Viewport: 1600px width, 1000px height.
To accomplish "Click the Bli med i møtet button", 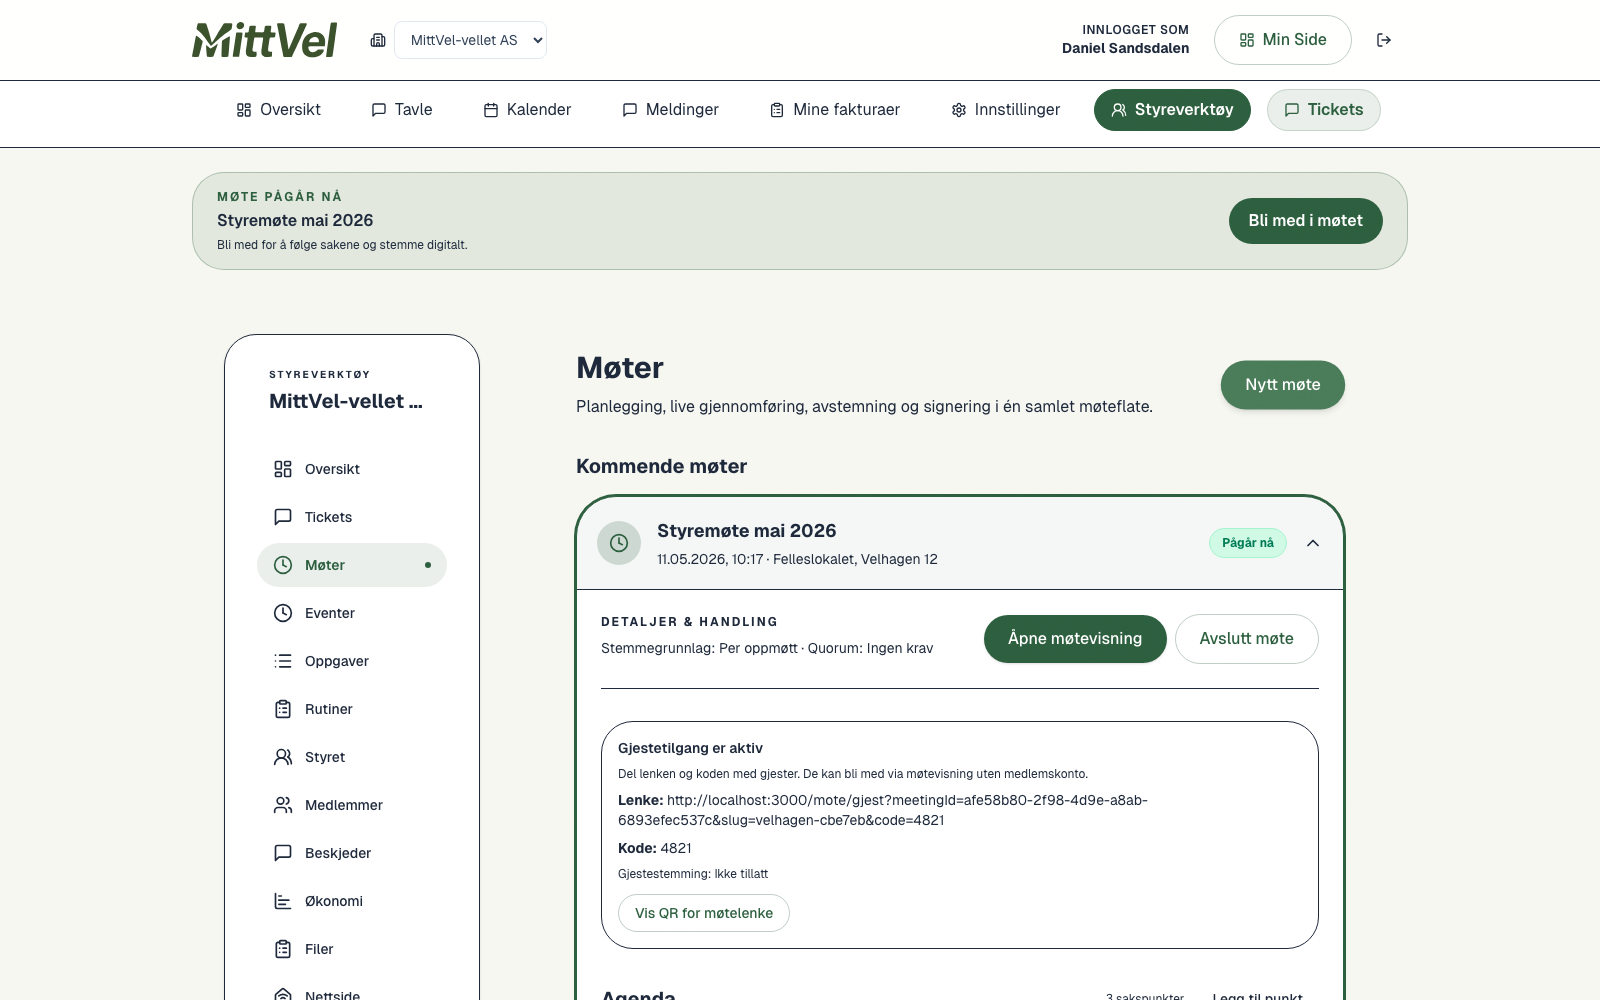I will click(x=1306, y=221).
